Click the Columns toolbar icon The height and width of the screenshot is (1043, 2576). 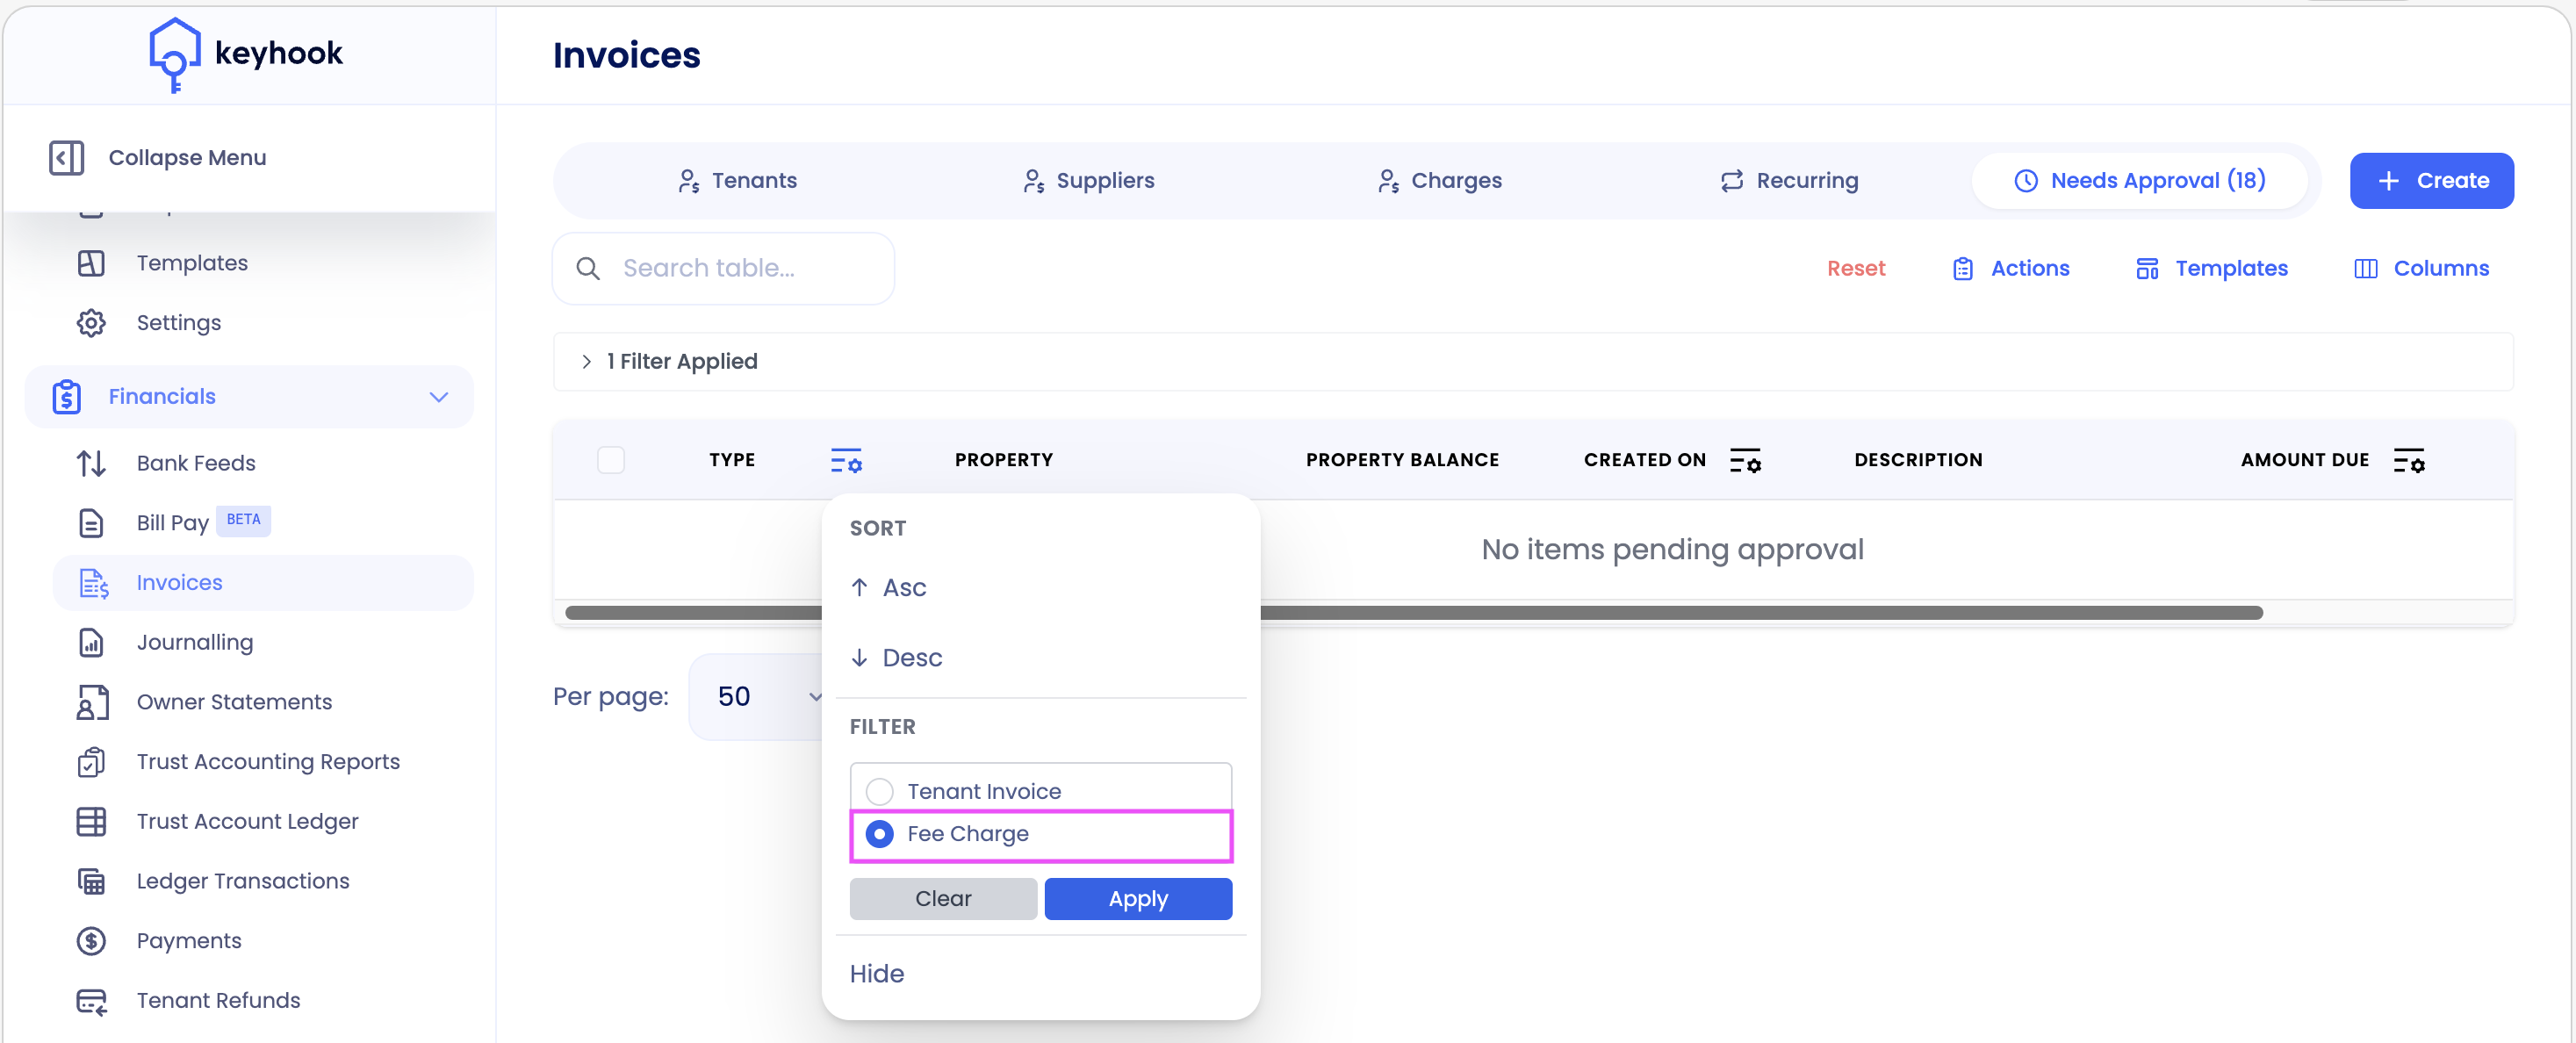(x=2365, y=268)
